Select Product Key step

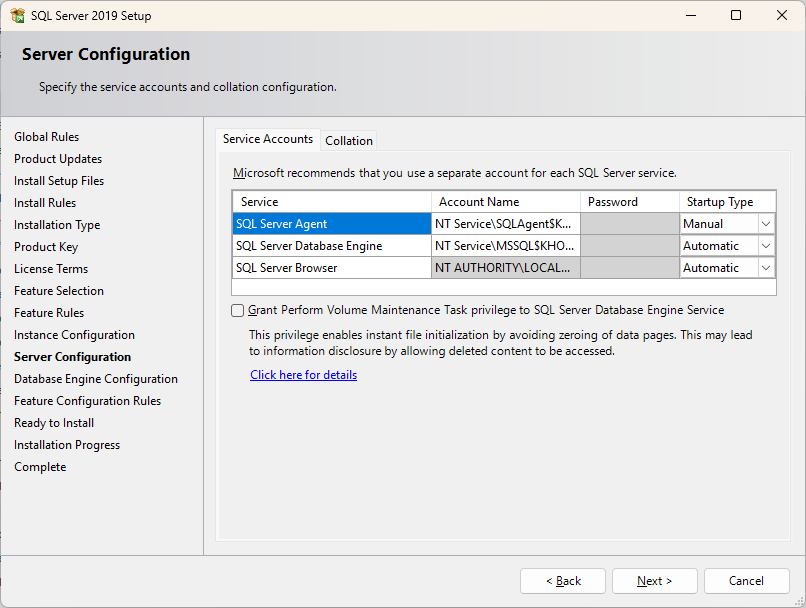[46, 247]
